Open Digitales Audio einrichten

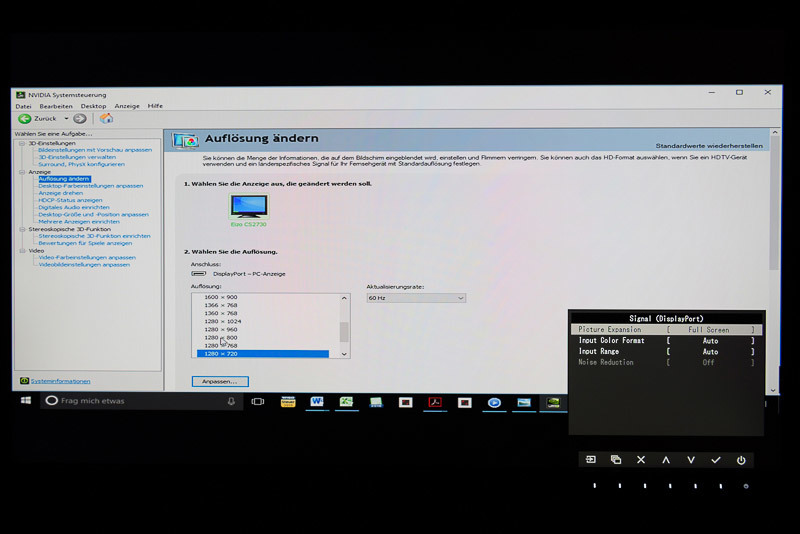click(74, 208)
